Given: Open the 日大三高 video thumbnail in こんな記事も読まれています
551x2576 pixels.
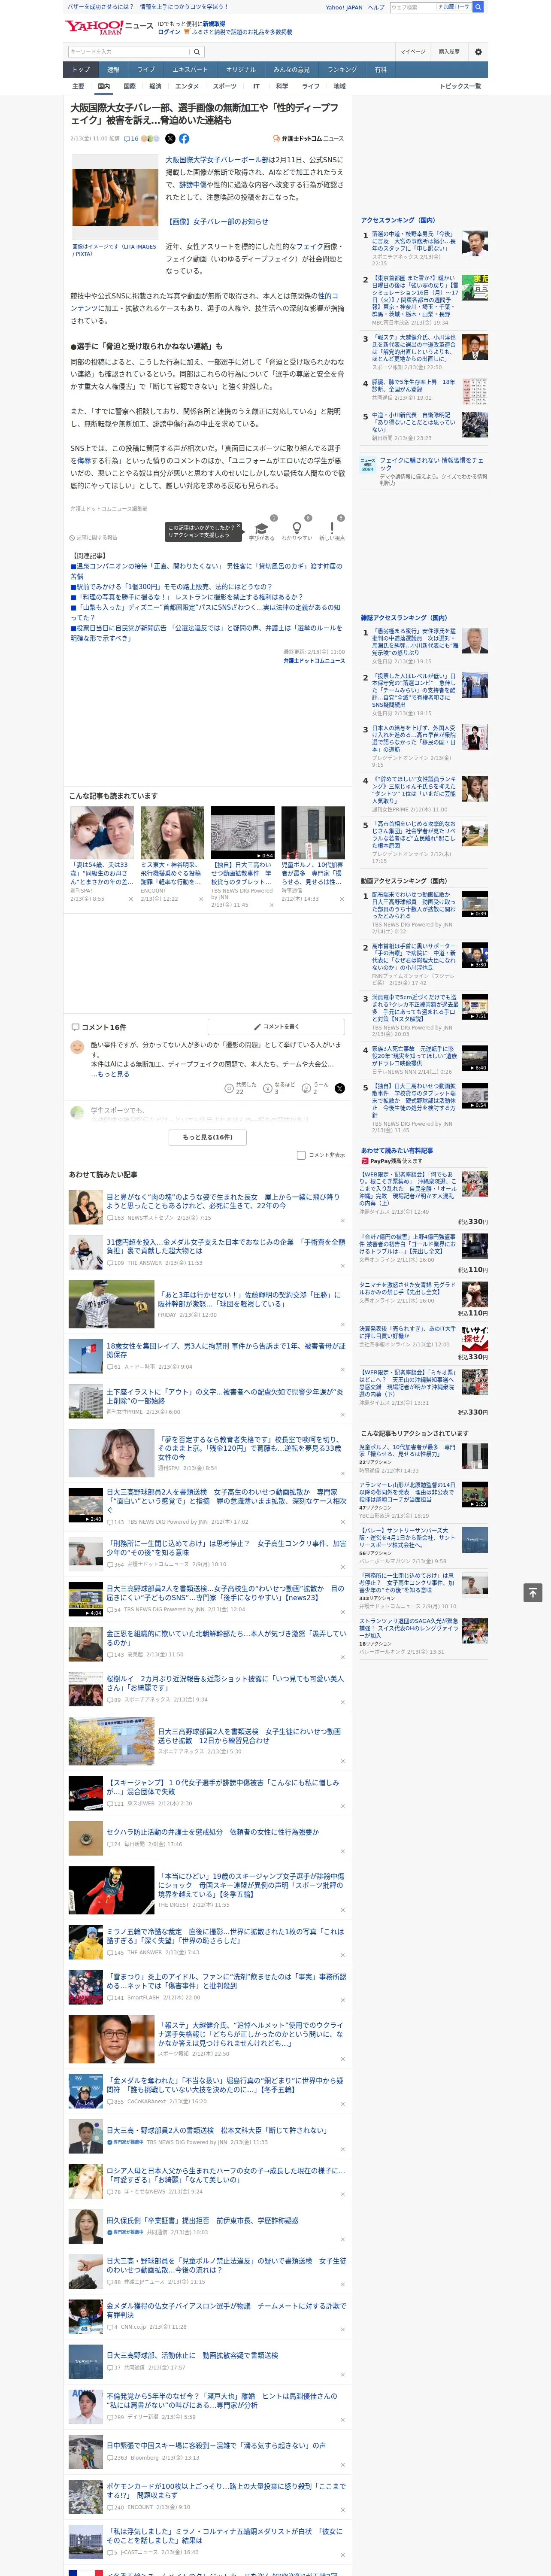Looking at the screenshot, I should [242, 833].
